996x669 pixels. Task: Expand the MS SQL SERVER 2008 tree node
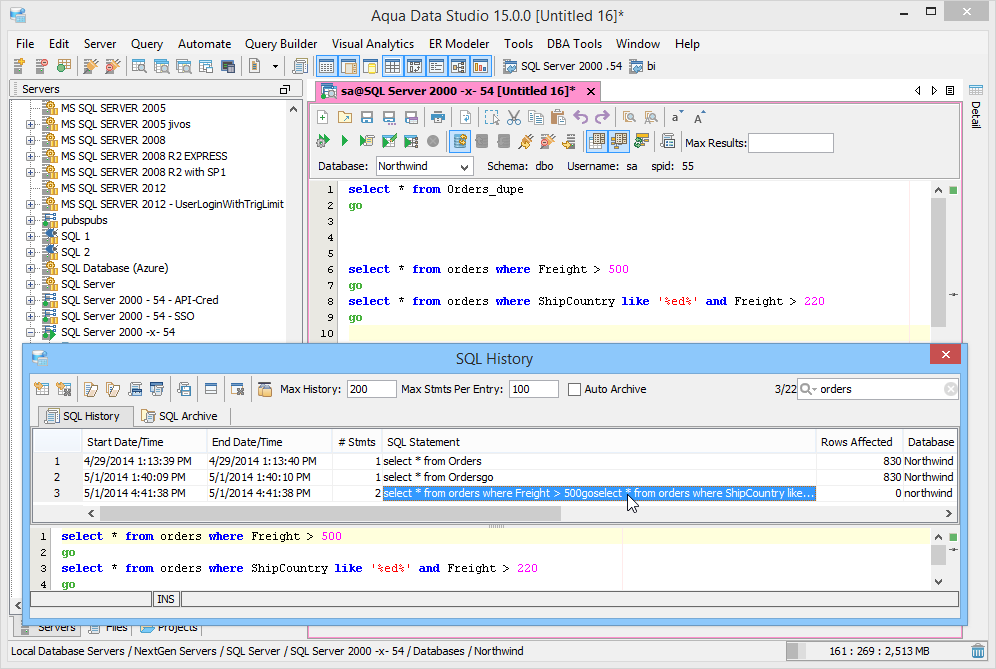[30, 140]
